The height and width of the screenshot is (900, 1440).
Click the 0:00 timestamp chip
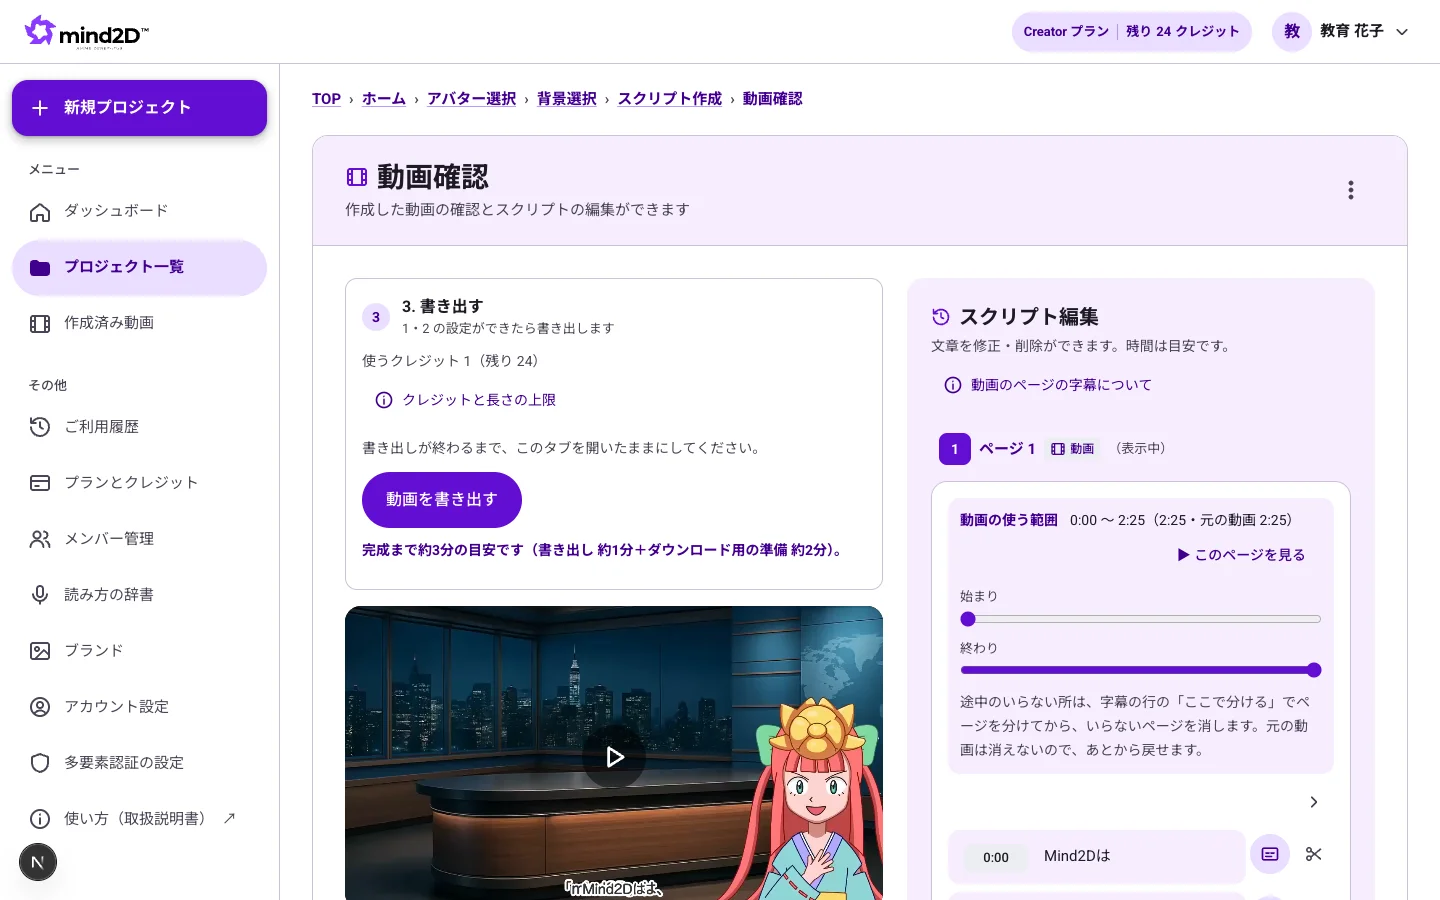point(996,858)
